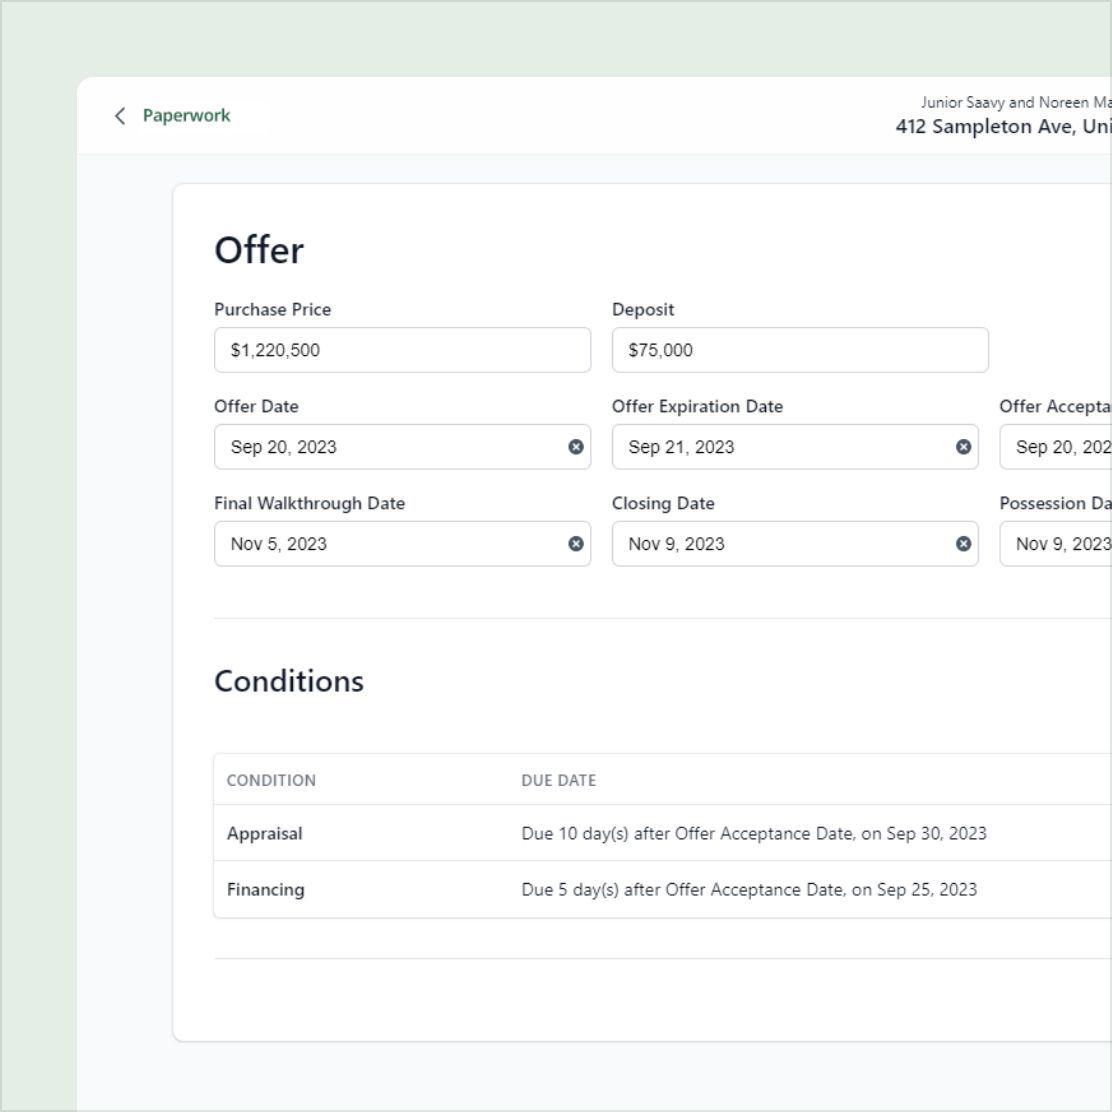Image resolution: width=1112 pixels, height=1112 pixels.
Task: Clear the Final Walkthrough Date value
Action: [576, 544]
